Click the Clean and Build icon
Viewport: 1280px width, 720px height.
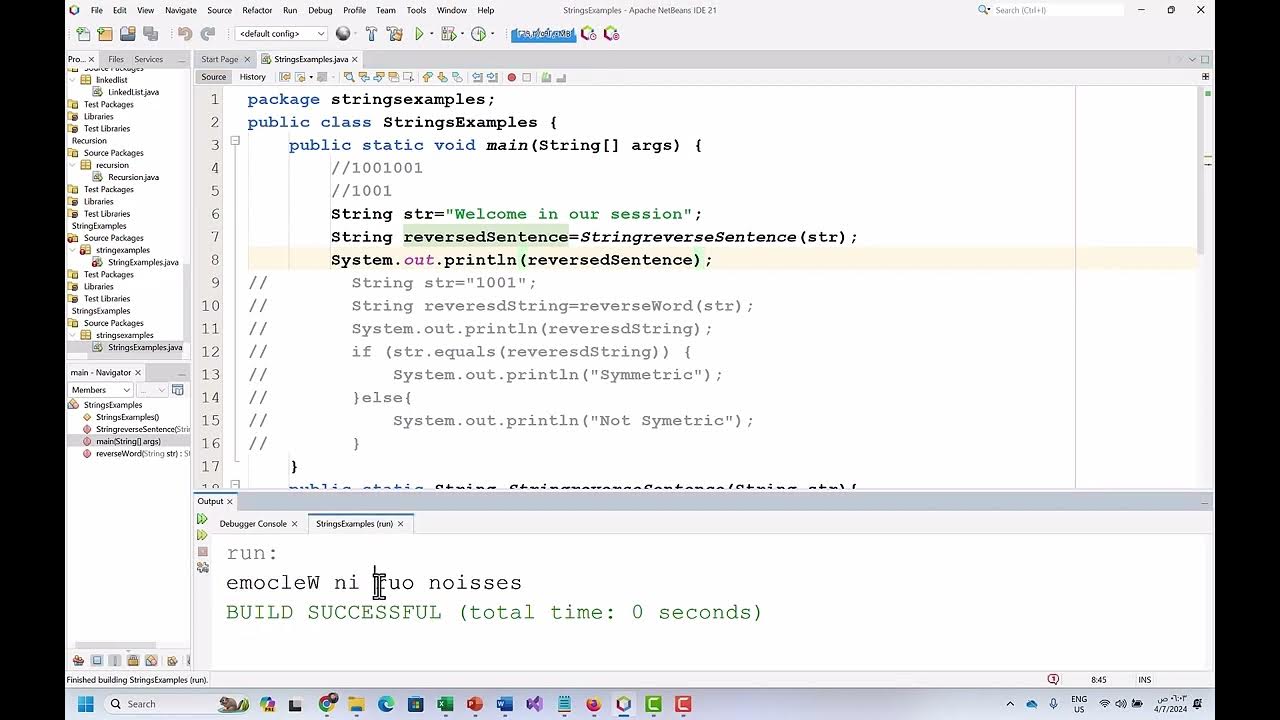[x=394, y=34]
